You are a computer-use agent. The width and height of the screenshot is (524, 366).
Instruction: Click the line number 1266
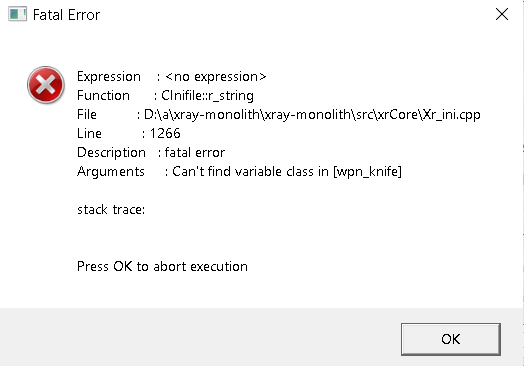coord(165,133)
